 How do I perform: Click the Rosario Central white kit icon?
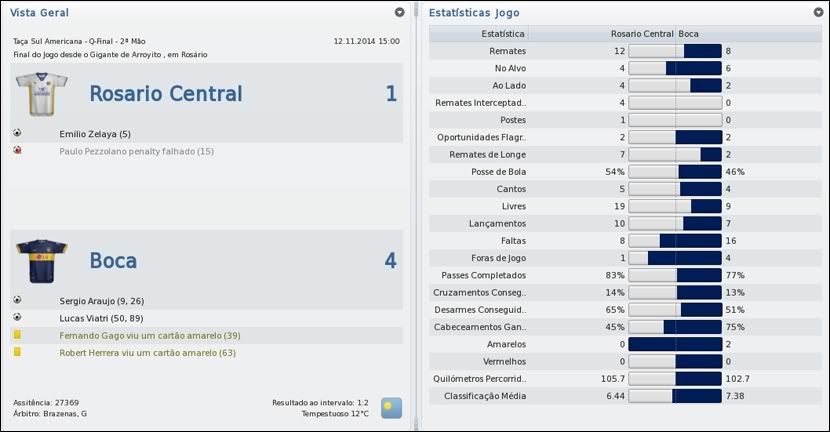pos(41,95)
